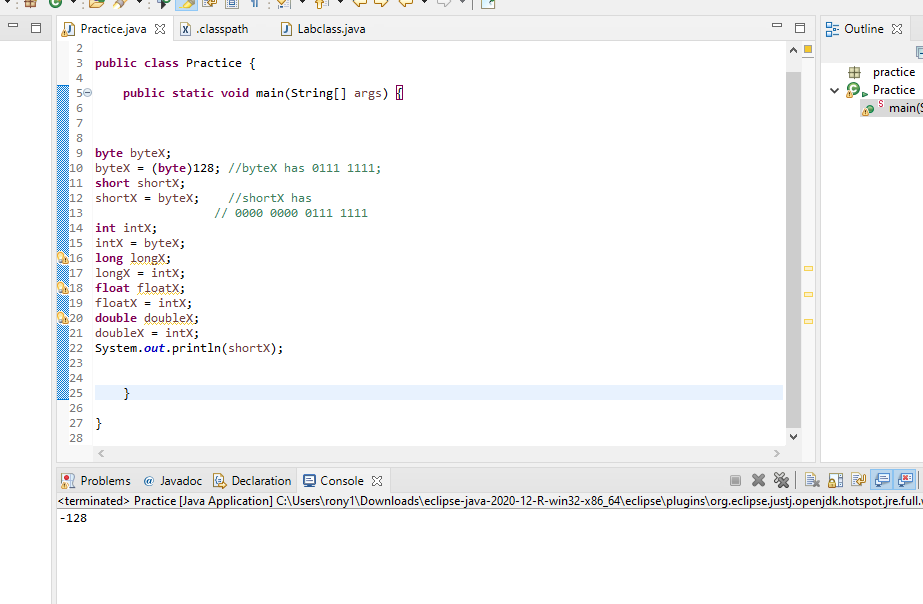
Task: Minimize the editor area
Action: (x=776, y=27)
